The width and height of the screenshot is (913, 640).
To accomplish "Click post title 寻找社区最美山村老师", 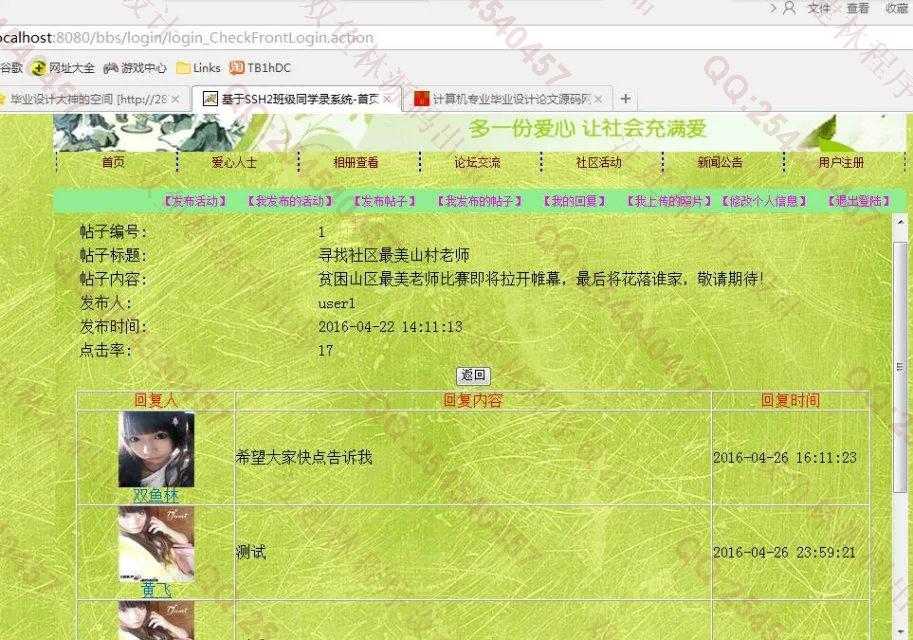I will click(394, 255).
